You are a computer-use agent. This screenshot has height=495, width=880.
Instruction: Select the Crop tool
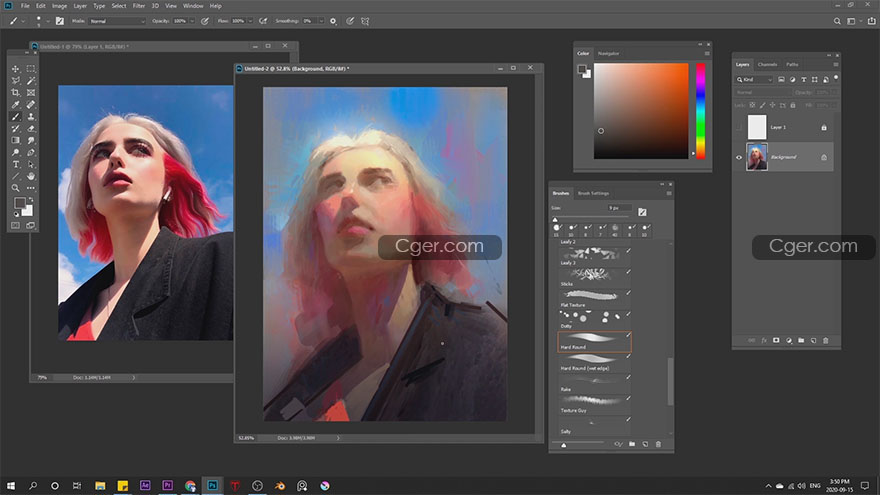(x=16, y=93)
